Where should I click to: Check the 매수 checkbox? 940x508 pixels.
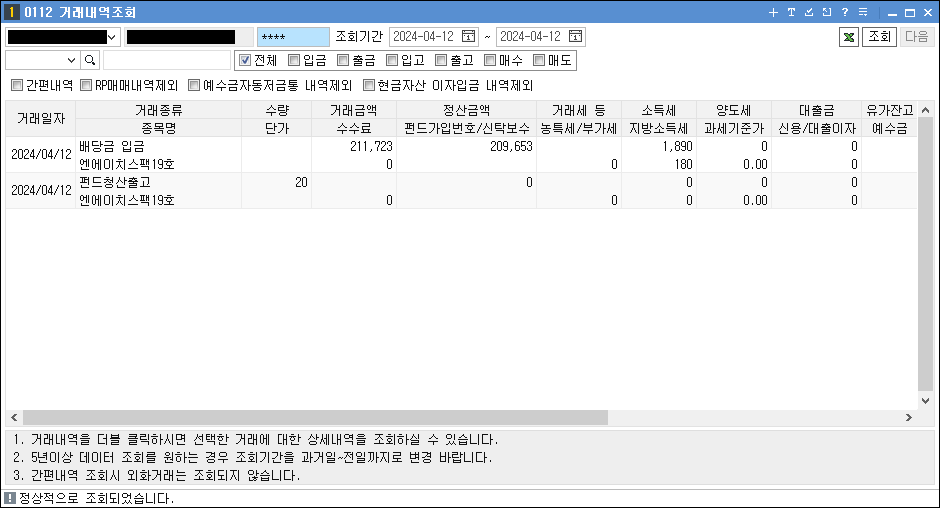pyautogui.click(x=490, y=60)
